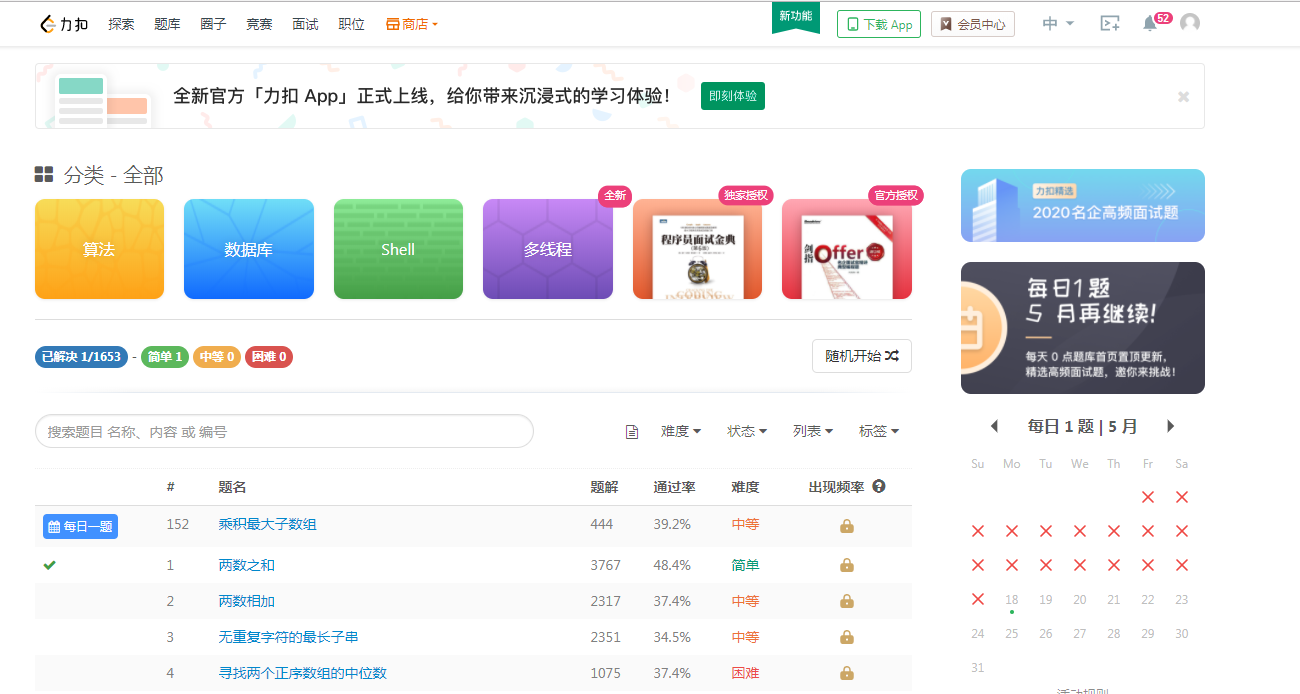This screenshot has height=694, width=1300.
Task: Click the 每日一题 badge button
Action: click(80, 526)
